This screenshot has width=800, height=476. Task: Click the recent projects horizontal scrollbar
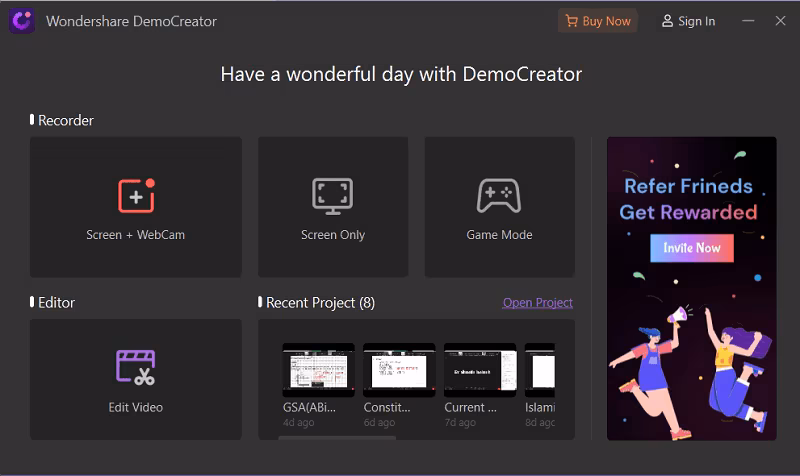(x=337, y=438)
